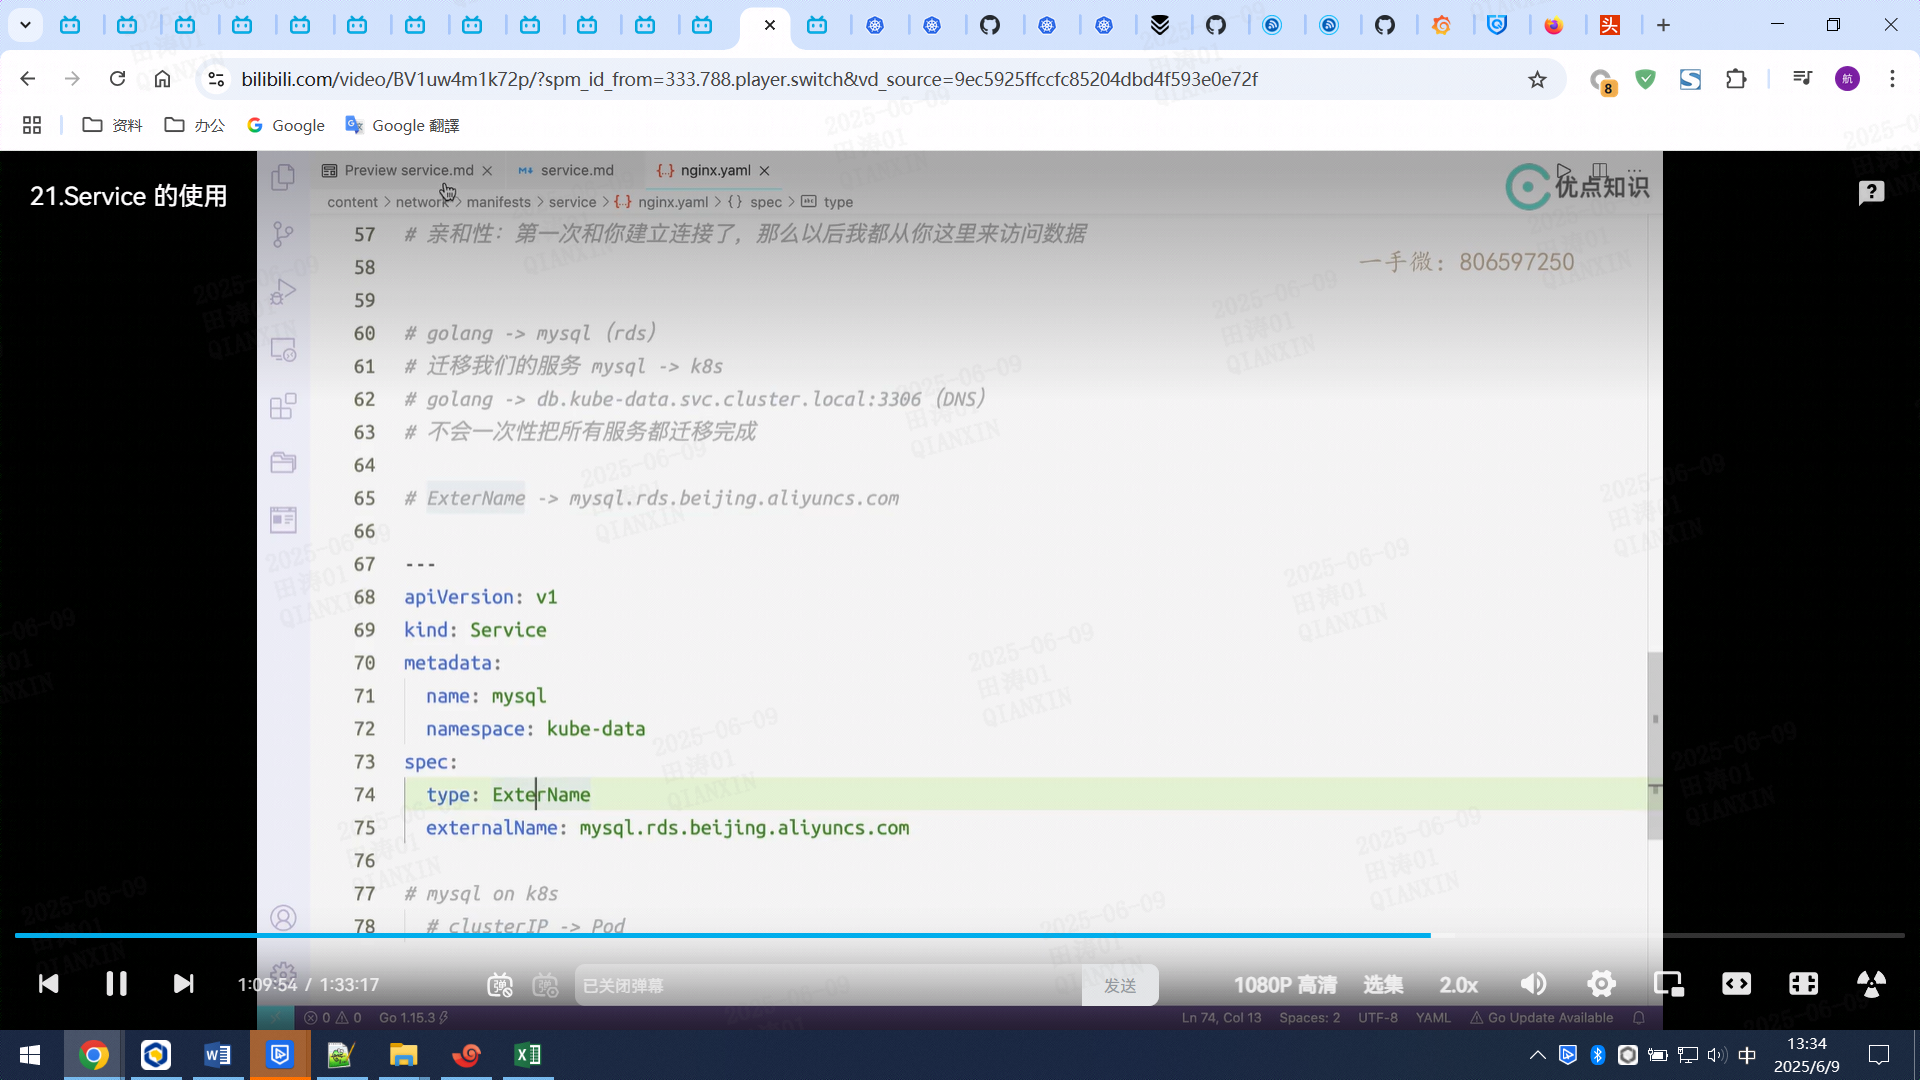Screen dimensions: 1920x1080
Task: Enable picture-in-picture mode
Action: point(1668,984)
